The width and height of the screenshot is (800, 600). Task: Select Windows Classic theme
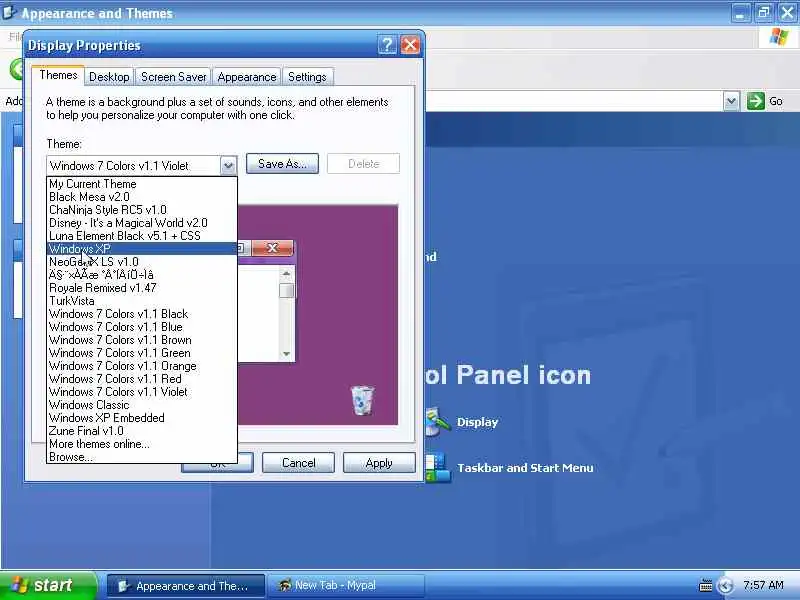pos(142,405)
